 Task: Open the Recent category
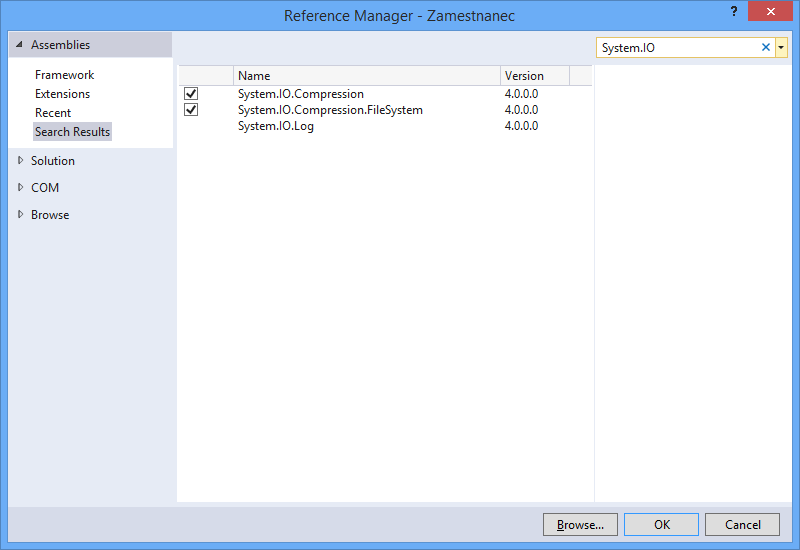point(53,113)
